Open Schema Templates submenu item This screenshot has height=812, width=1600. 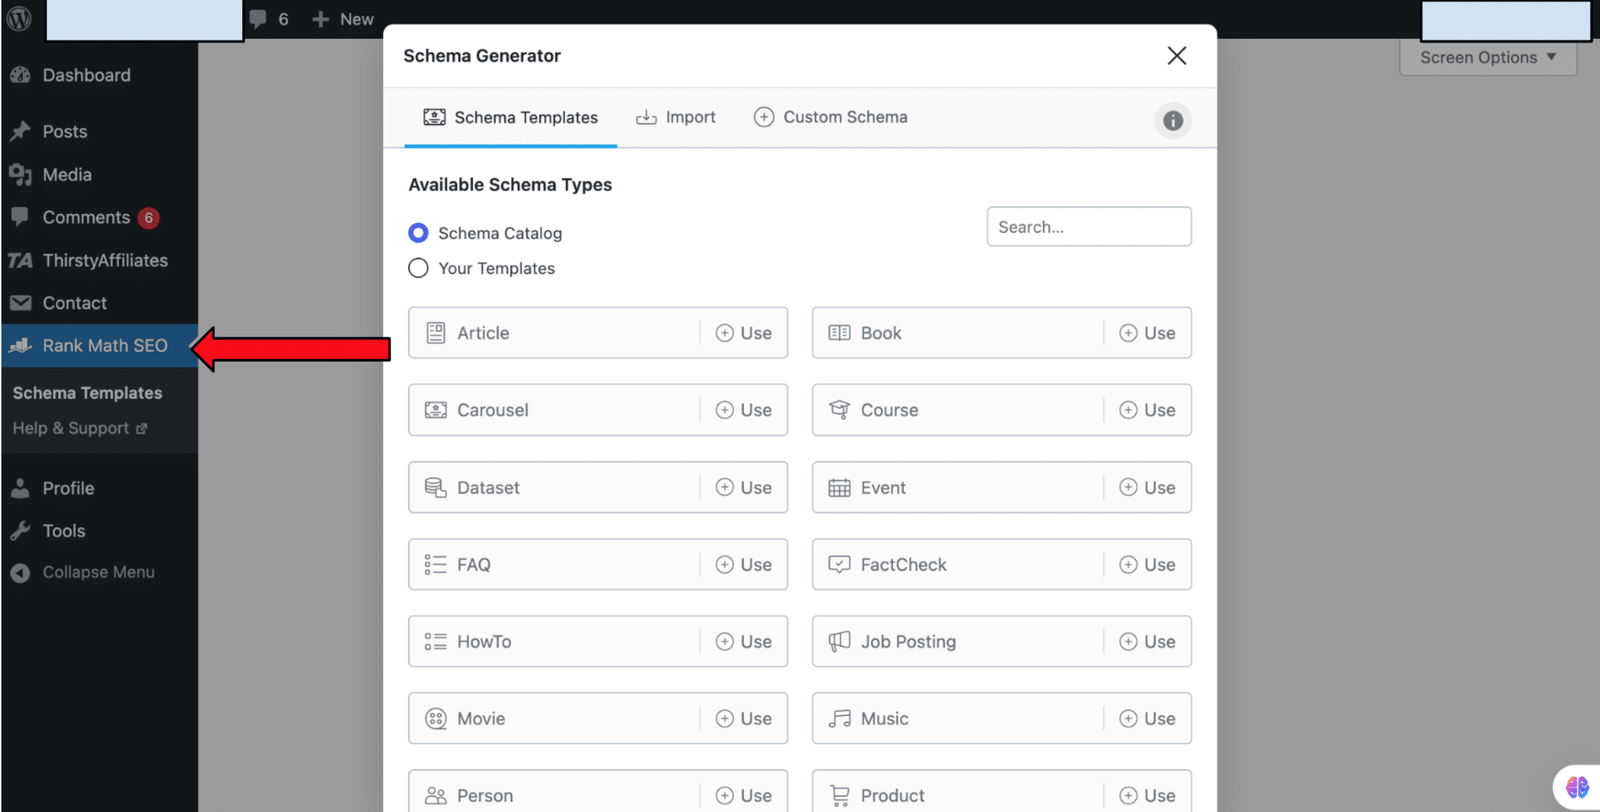click(x=87, y=393)
